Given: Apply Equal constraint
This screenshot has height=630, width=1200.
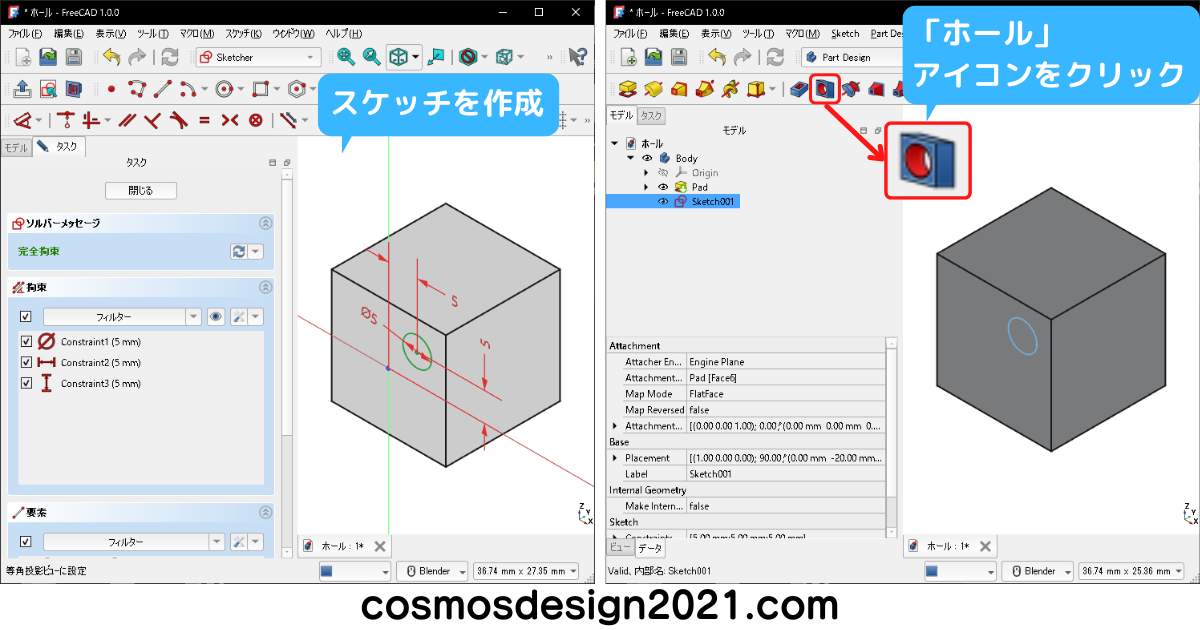Looking at the screenshot, I should (204, 120).
